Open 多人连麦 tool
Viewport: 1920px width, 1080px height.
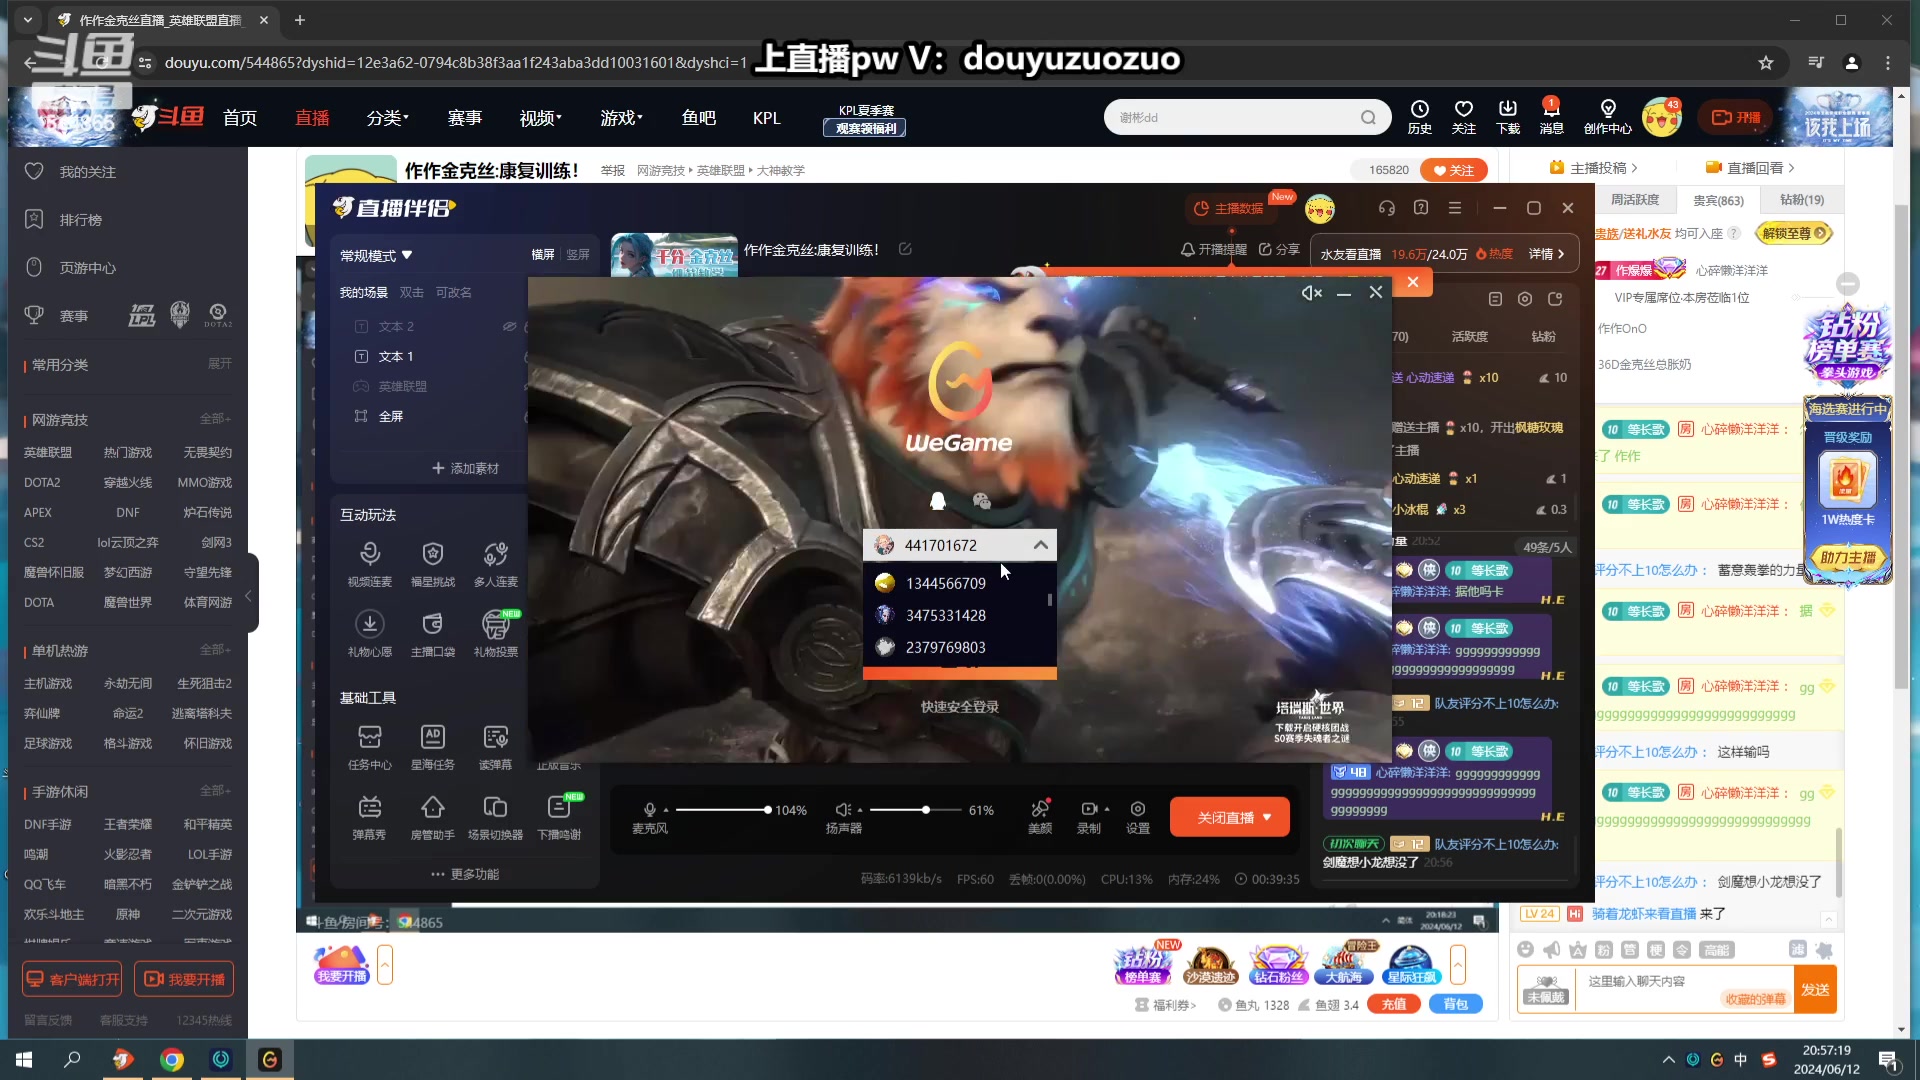(496, 564)
